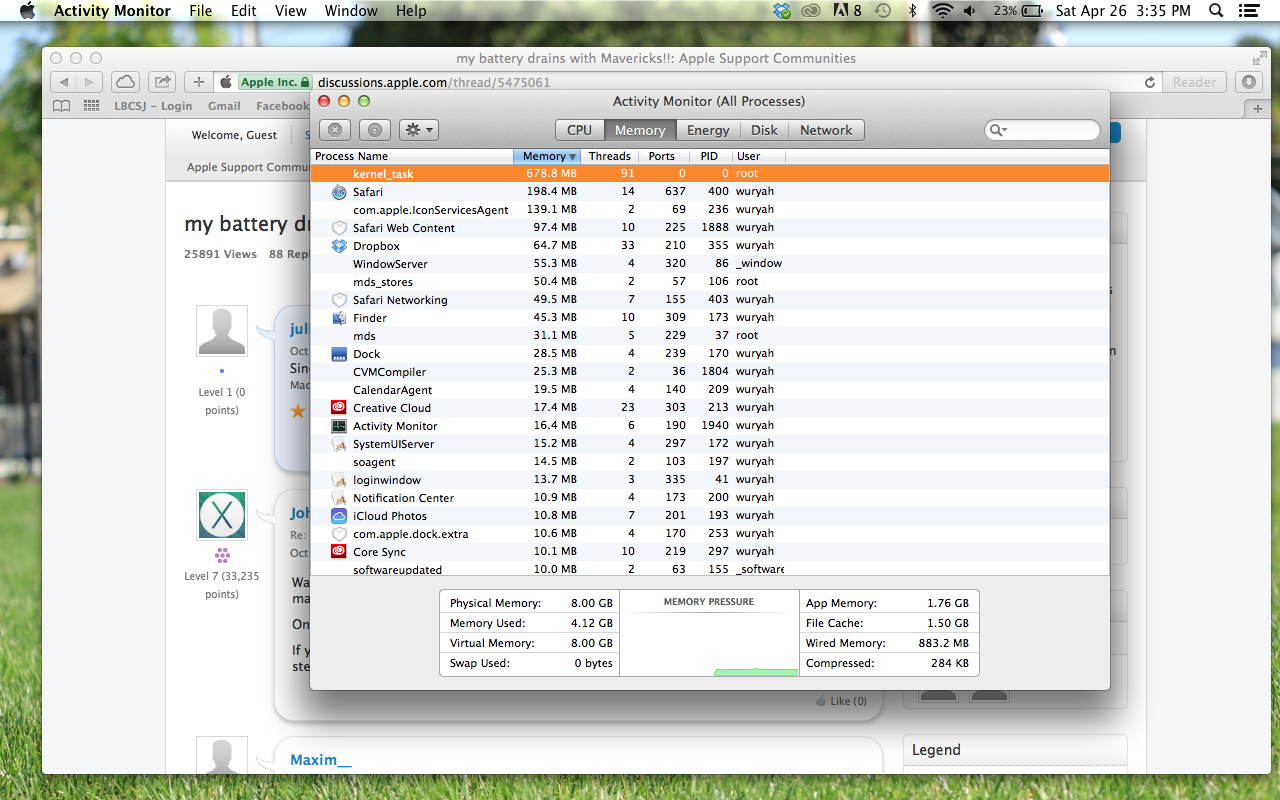Select the softwareupdated process
This screenshot has width=1280, height=800.
[710, 569]
